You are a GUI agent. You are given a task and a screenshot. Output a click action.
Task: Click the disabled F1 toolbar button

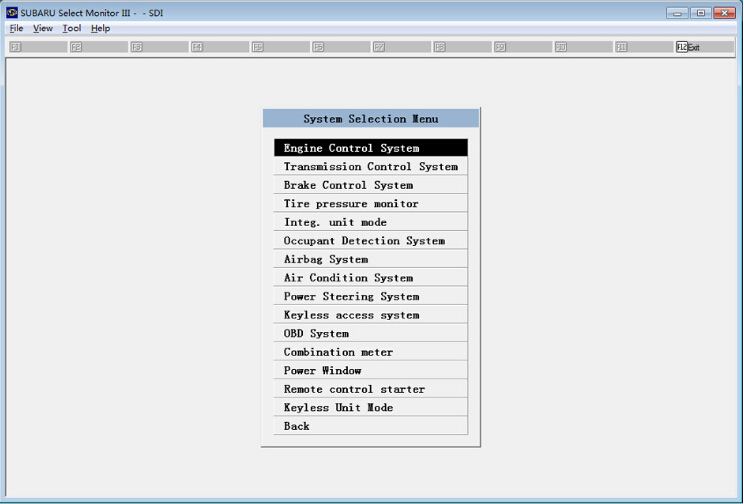point(37,47)
